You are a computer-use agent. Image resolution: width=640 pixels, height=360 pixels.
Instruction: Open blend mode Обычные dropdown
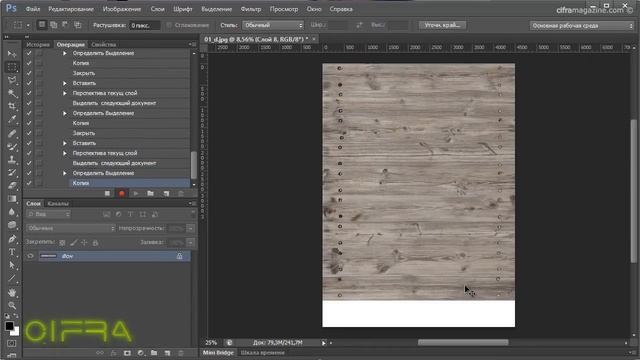pyautogui.click(x=71, y=228)
